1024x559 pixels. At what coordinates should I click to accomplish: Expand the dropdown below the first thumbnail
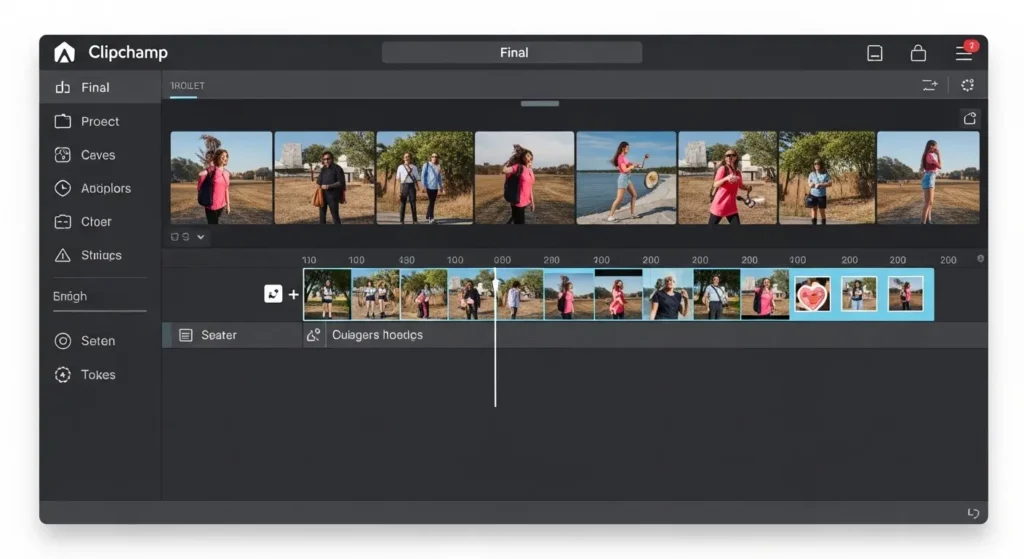coord(201,237)
